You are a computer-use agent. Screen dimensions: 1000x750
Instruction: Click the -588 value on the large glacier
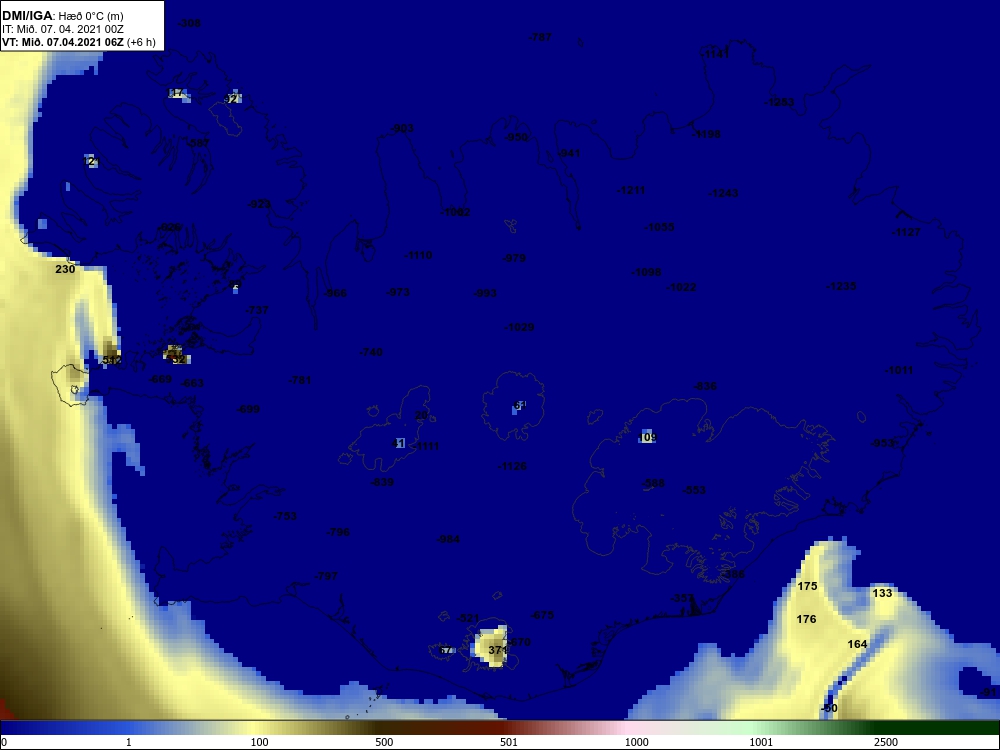pos(654,484)
